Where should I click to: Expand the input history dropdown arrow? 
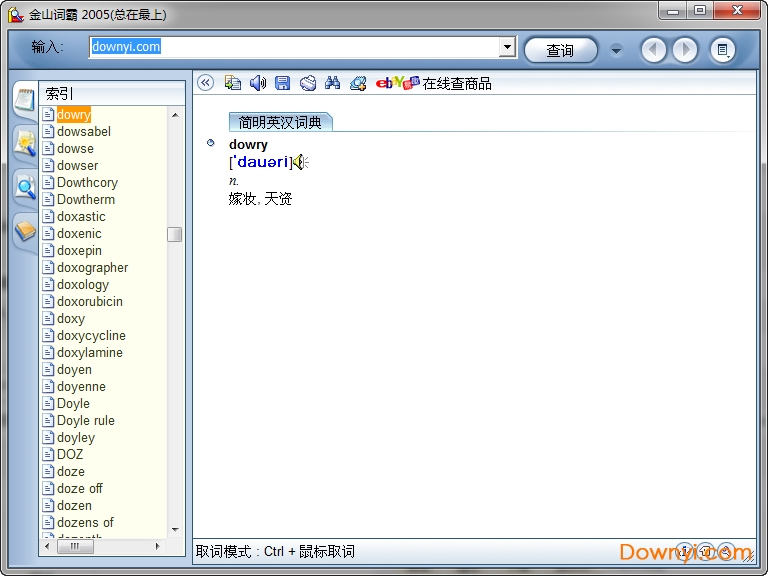point(507,47)
